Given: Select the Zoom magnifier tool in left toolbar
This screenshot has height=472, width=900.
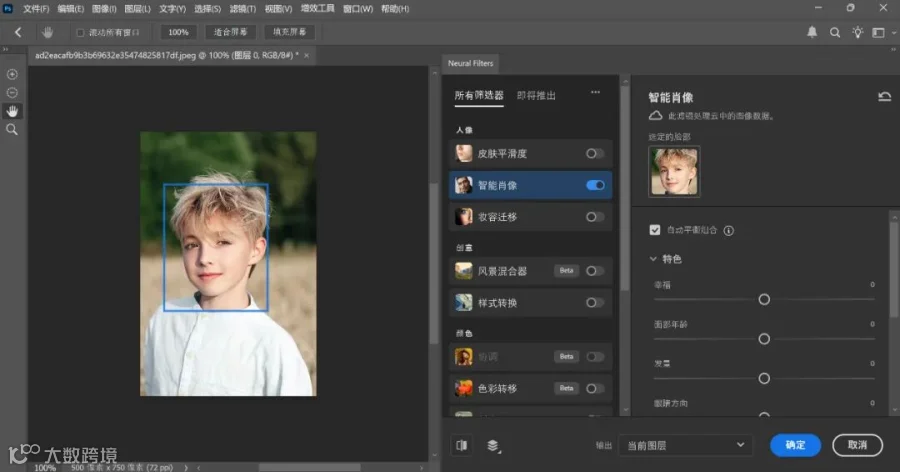Looking at the screenshot, I should point(12,130).
